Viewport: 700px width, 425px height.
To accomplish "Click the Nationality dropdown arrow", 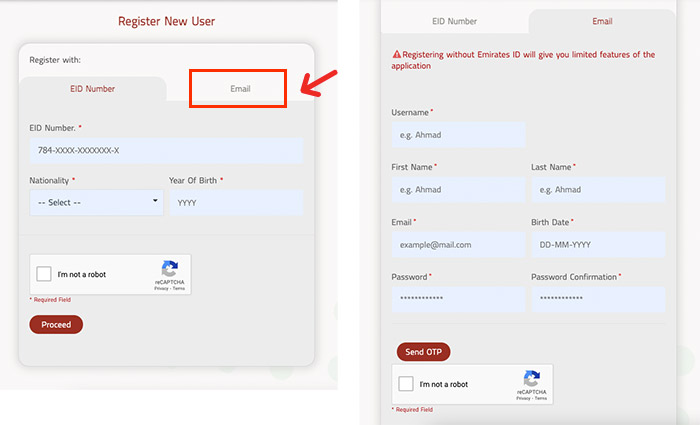I will tap(155, 200).
